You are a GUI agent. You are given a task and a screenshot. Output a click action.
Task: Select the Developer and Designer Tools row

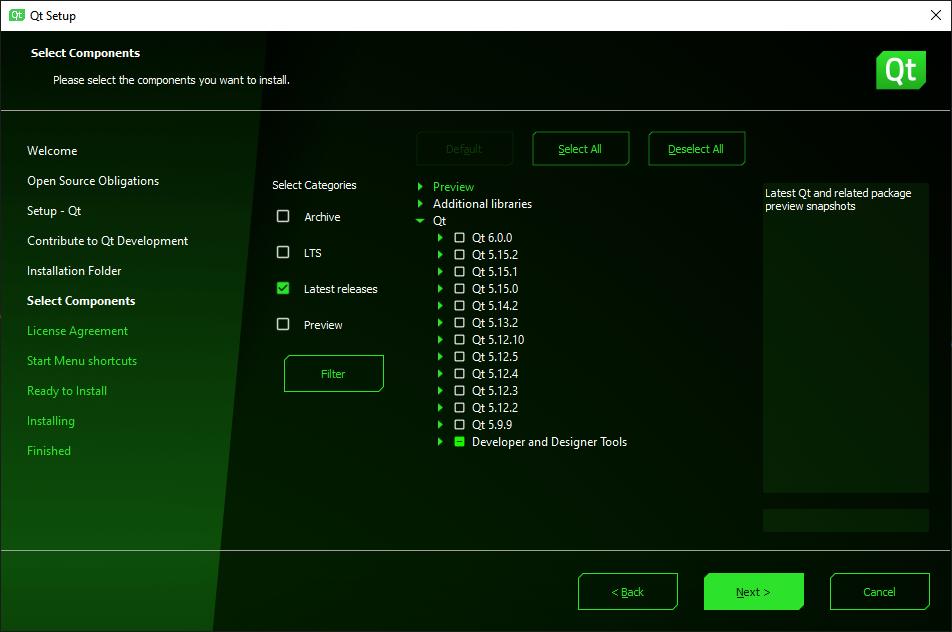tap(549, 441)
